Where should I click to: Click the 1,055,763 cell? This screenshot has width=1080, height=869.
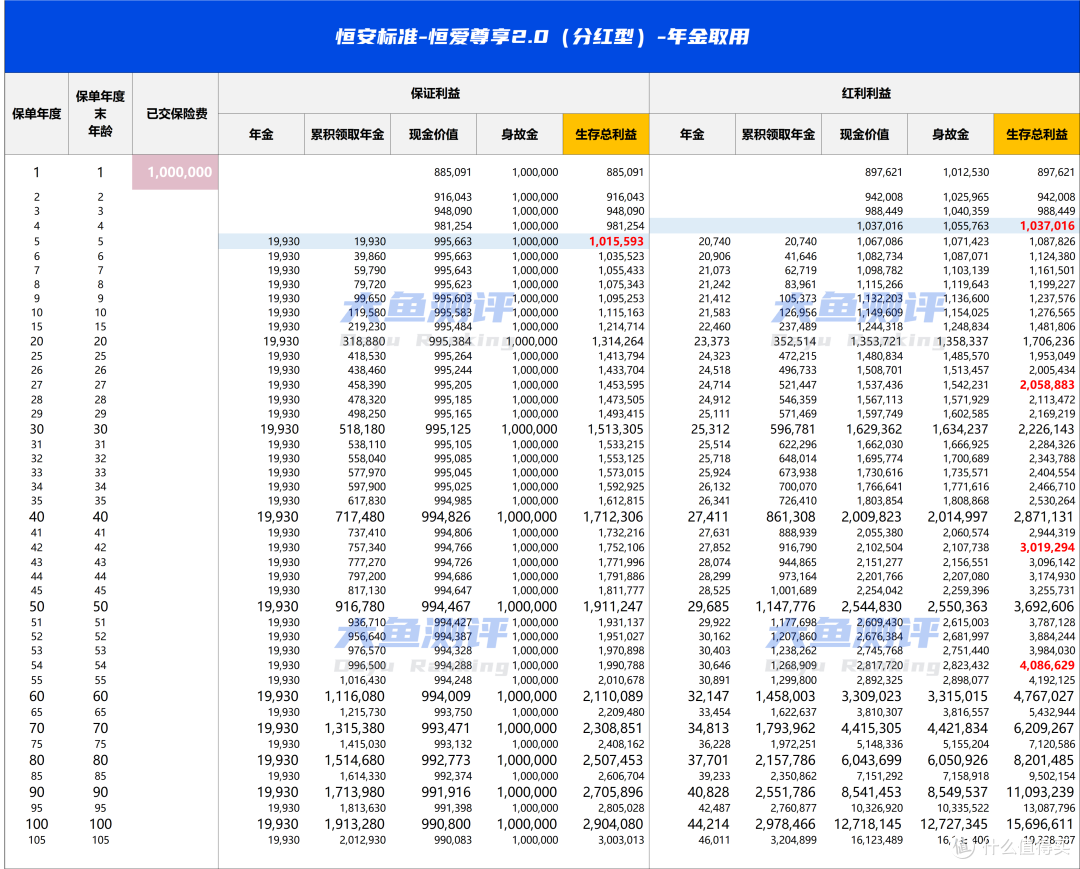click(x=966, y=226)
